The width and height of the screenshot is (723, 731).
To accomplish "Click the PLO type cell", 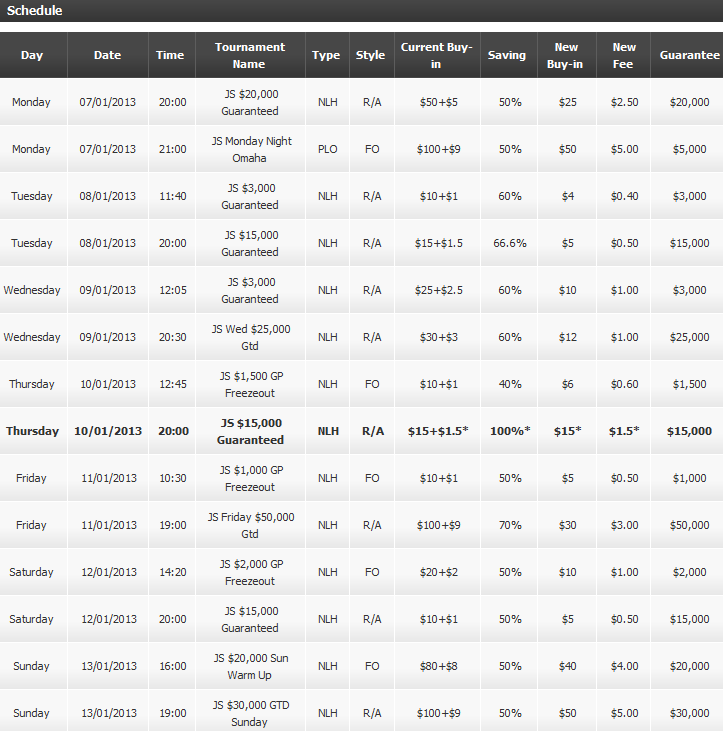I will 328,149.
